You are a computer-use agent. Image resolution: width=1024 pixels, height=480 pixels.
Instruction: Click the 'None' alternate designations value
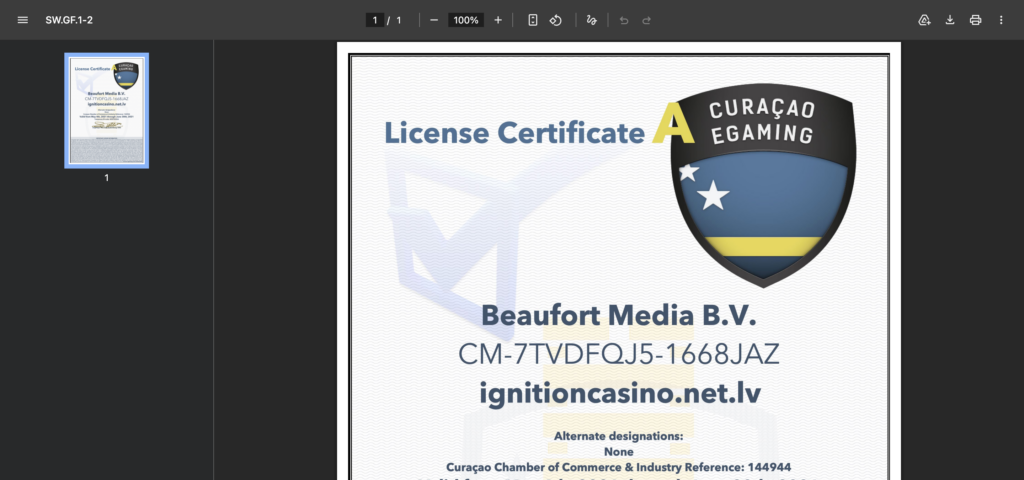coord(618,451)
